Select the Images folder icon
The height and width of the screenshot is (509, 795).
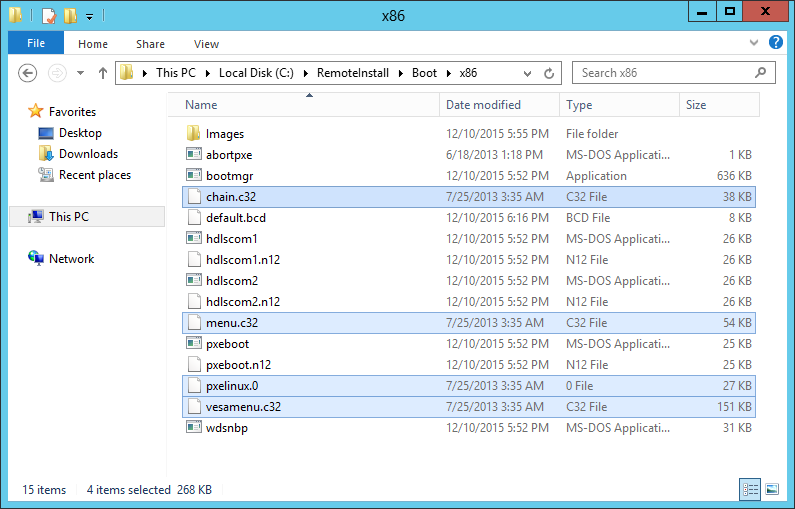(x=194, y=133)
